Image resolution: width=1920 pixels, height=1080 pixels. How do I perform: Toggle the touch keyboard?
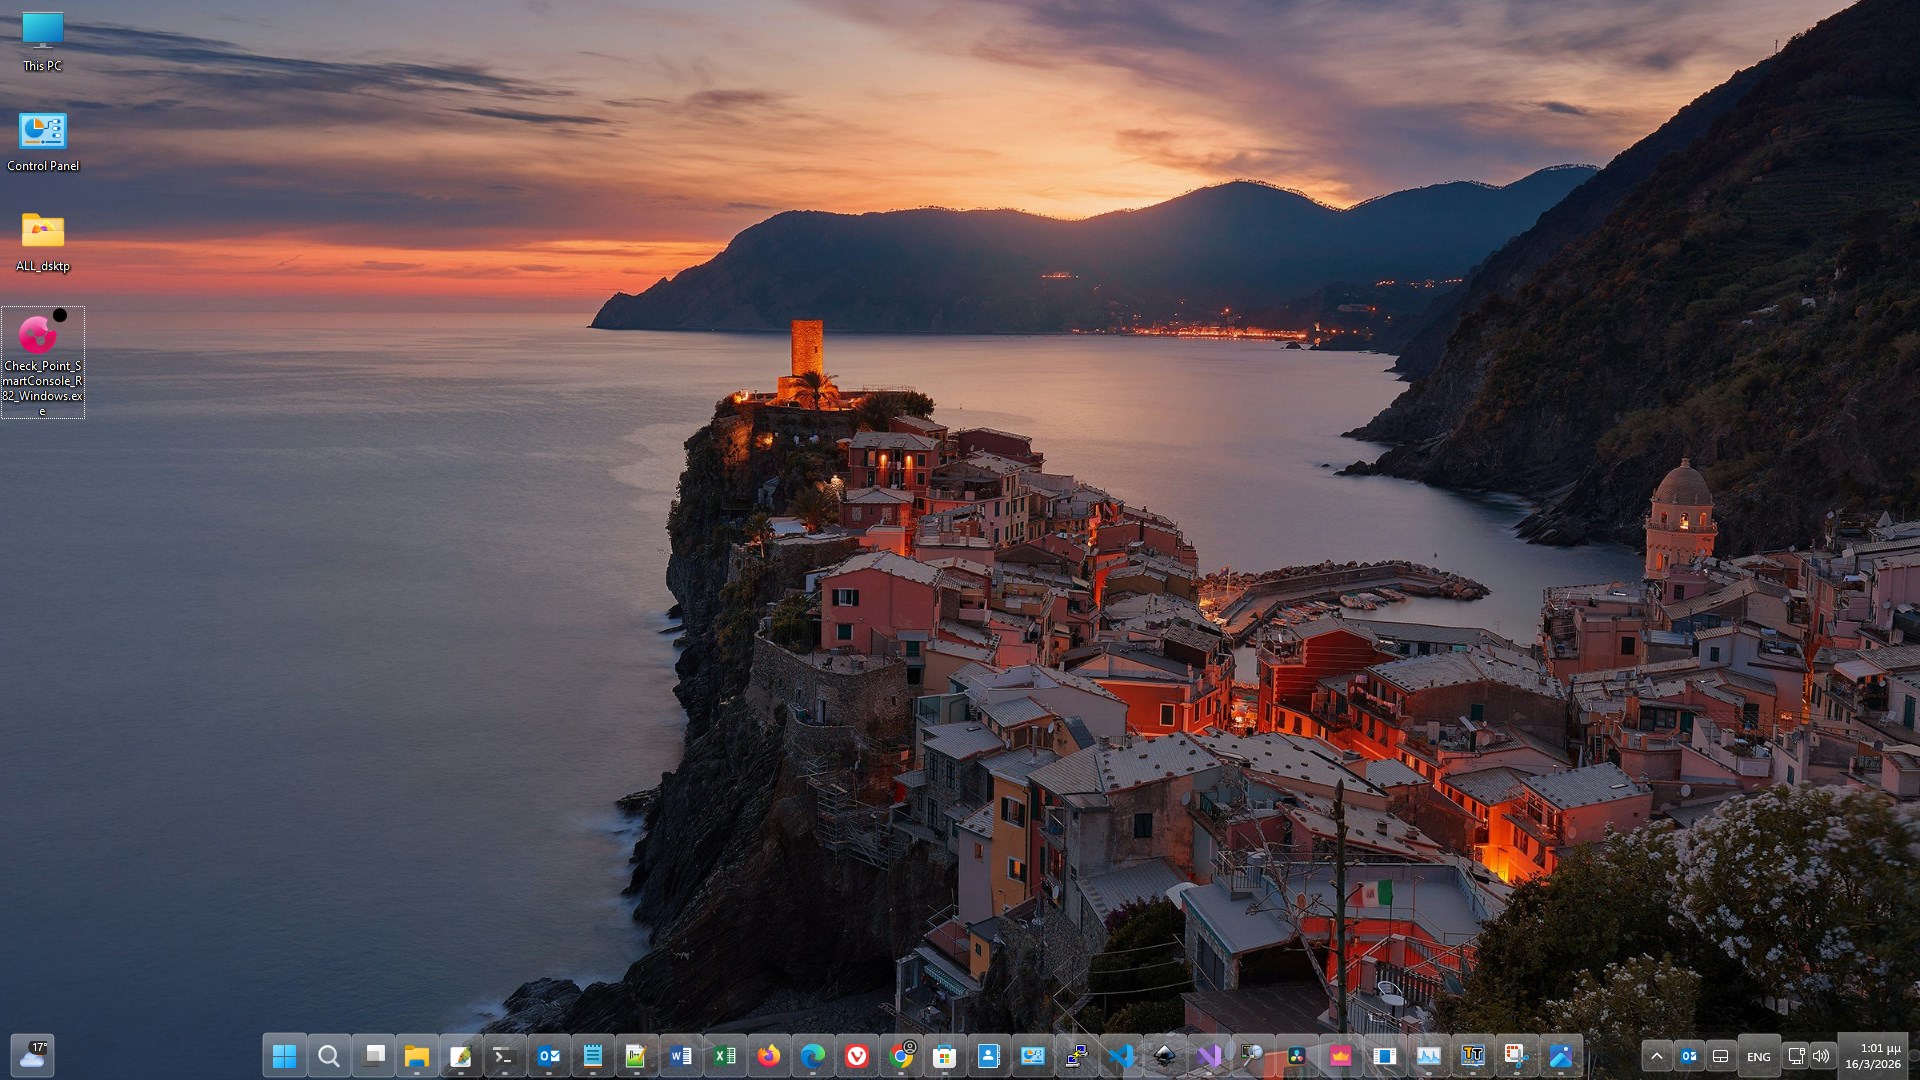(x=1721, y=1055)
